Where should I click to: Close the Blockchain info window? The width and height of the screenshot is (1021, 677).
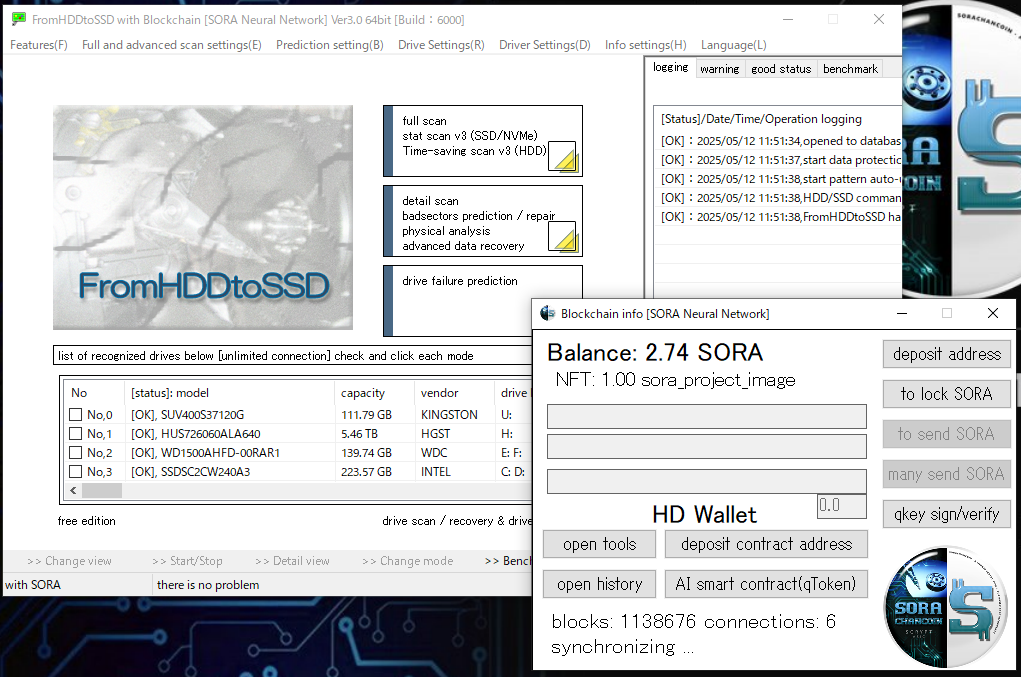992,314
